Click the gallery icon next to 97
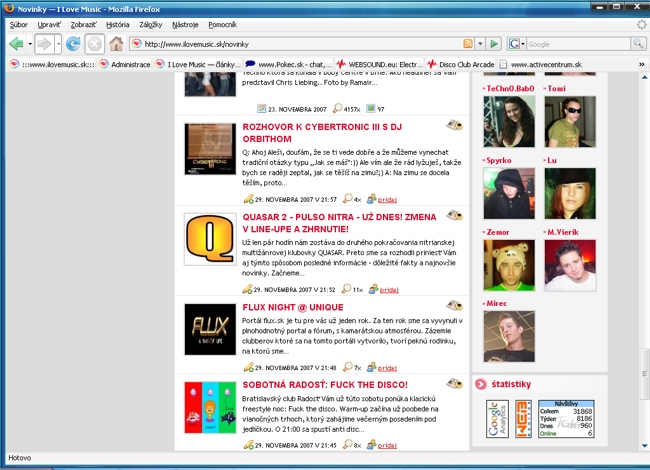The image size is (650, 470). (x=371, y=109)
